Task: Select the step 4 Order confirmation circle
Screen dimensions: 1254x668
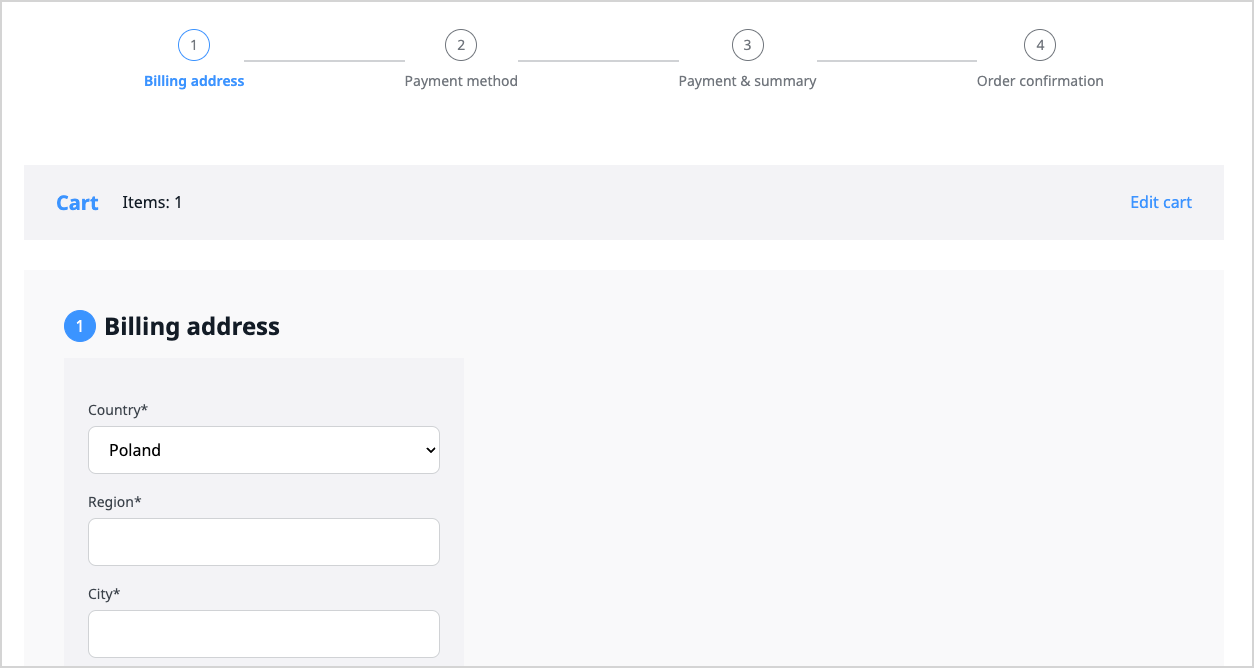Action: 1040,44
